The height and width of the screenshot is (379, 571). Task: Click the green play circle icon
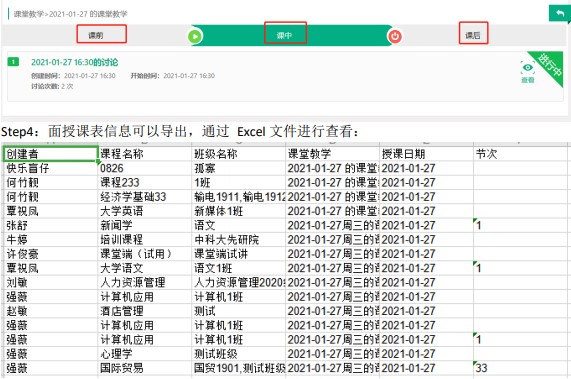point(195,36)
